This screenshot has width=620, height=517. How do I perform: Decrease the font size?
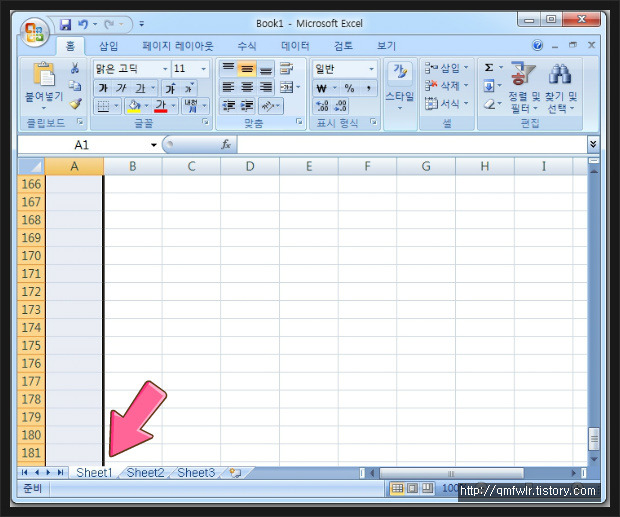pyautogui.click(x=189, y=88)
